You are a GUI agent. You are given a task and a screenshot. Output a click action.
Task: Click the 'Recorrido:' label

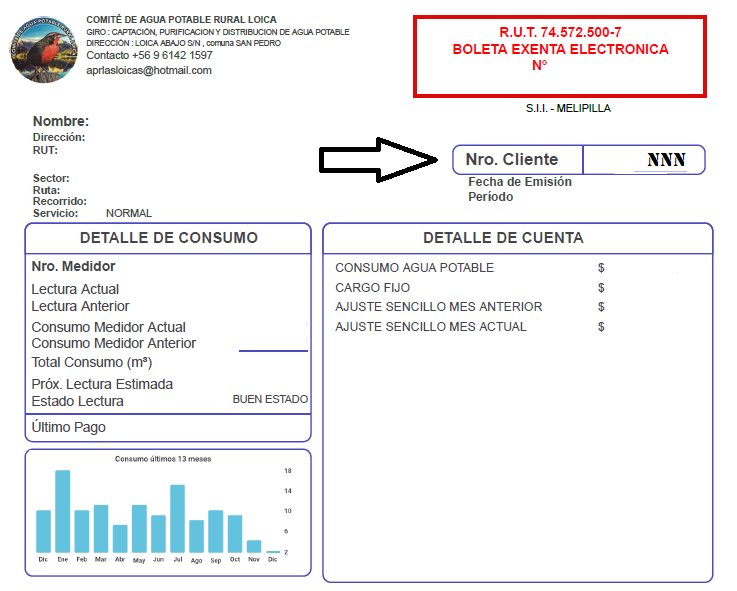[x=60, y=201]
